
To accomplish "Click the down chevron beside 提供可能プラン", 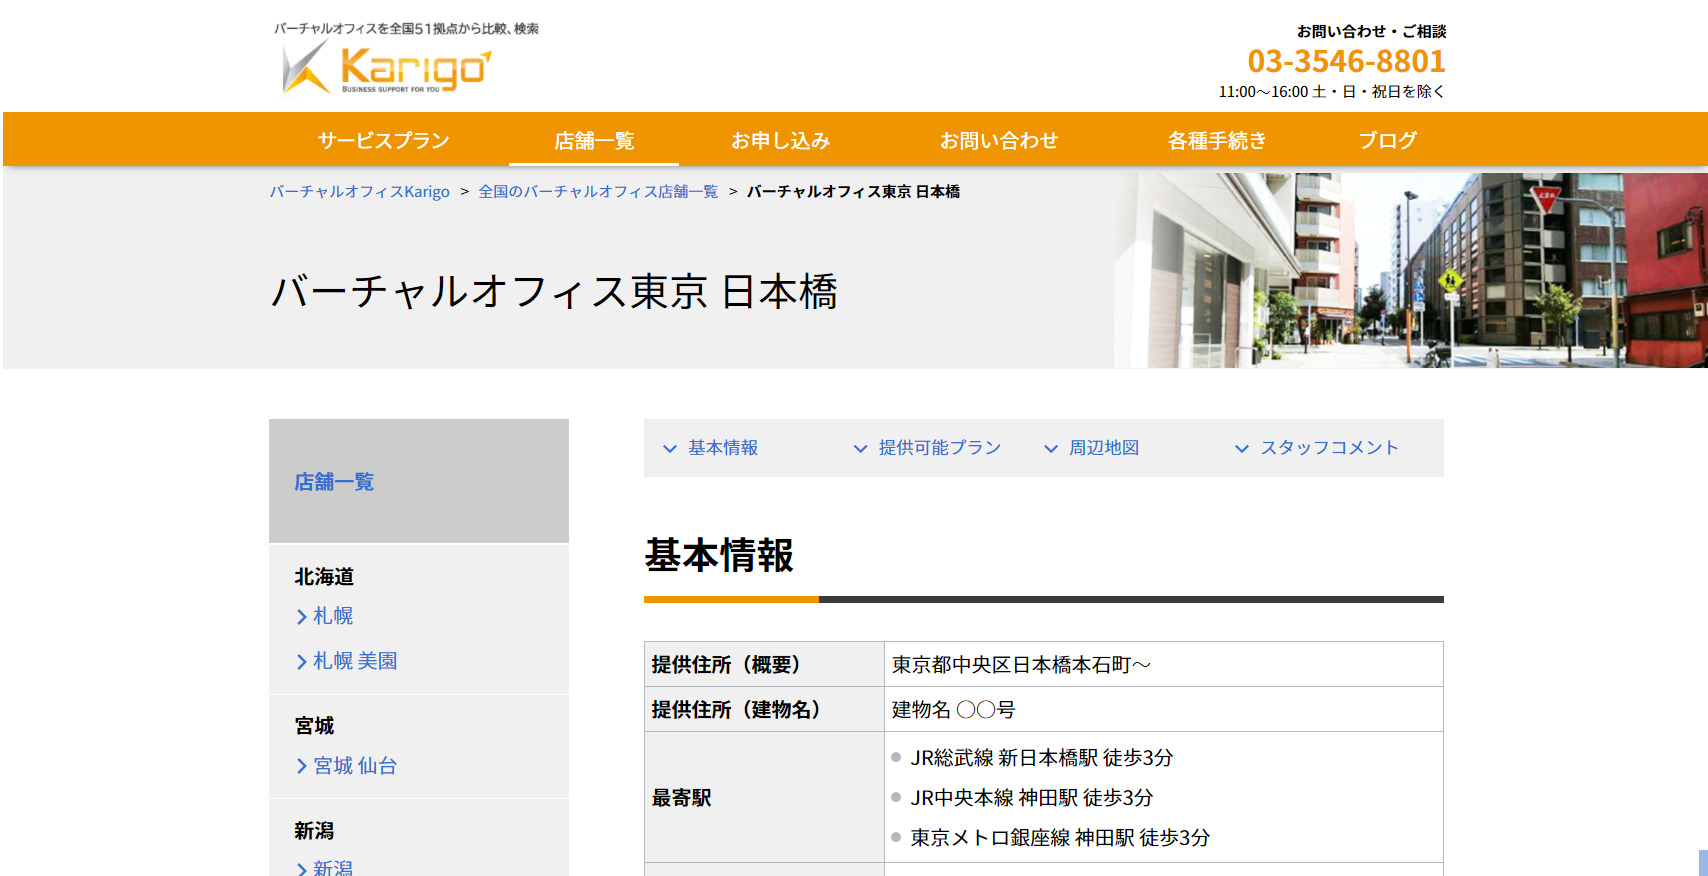I will 860,449.
